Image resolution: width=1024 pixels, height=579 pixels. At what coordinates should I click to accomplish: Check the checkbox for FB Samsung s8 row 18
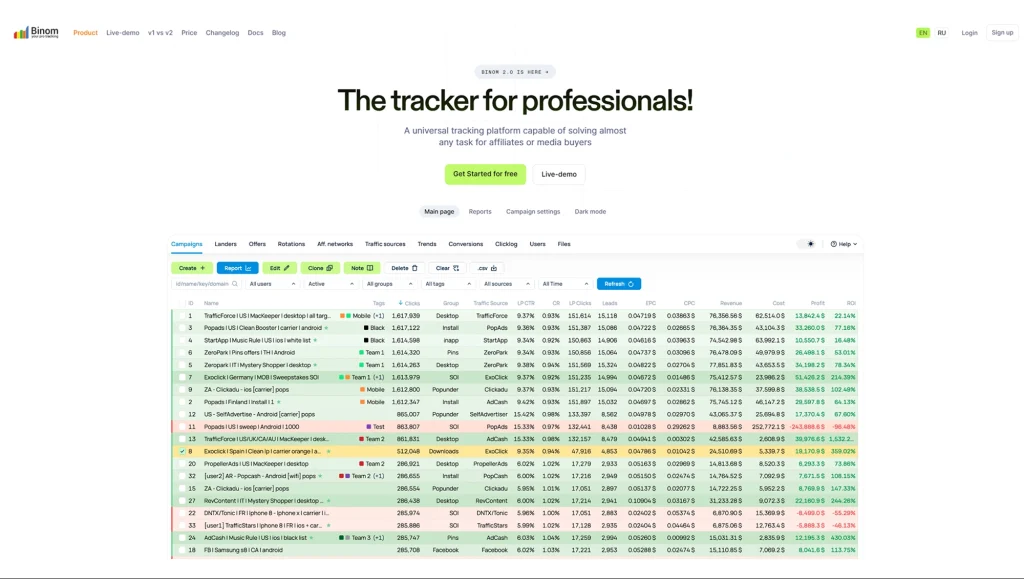click(x=182, y=550)
